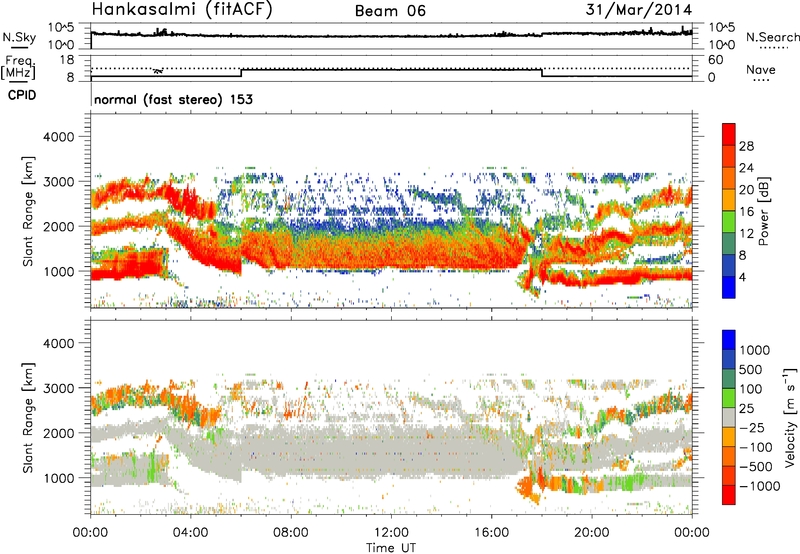Click the 'Freq. [MHz]' axis label
This screenshot has width=800, height=554.
(x=18, y=67)
